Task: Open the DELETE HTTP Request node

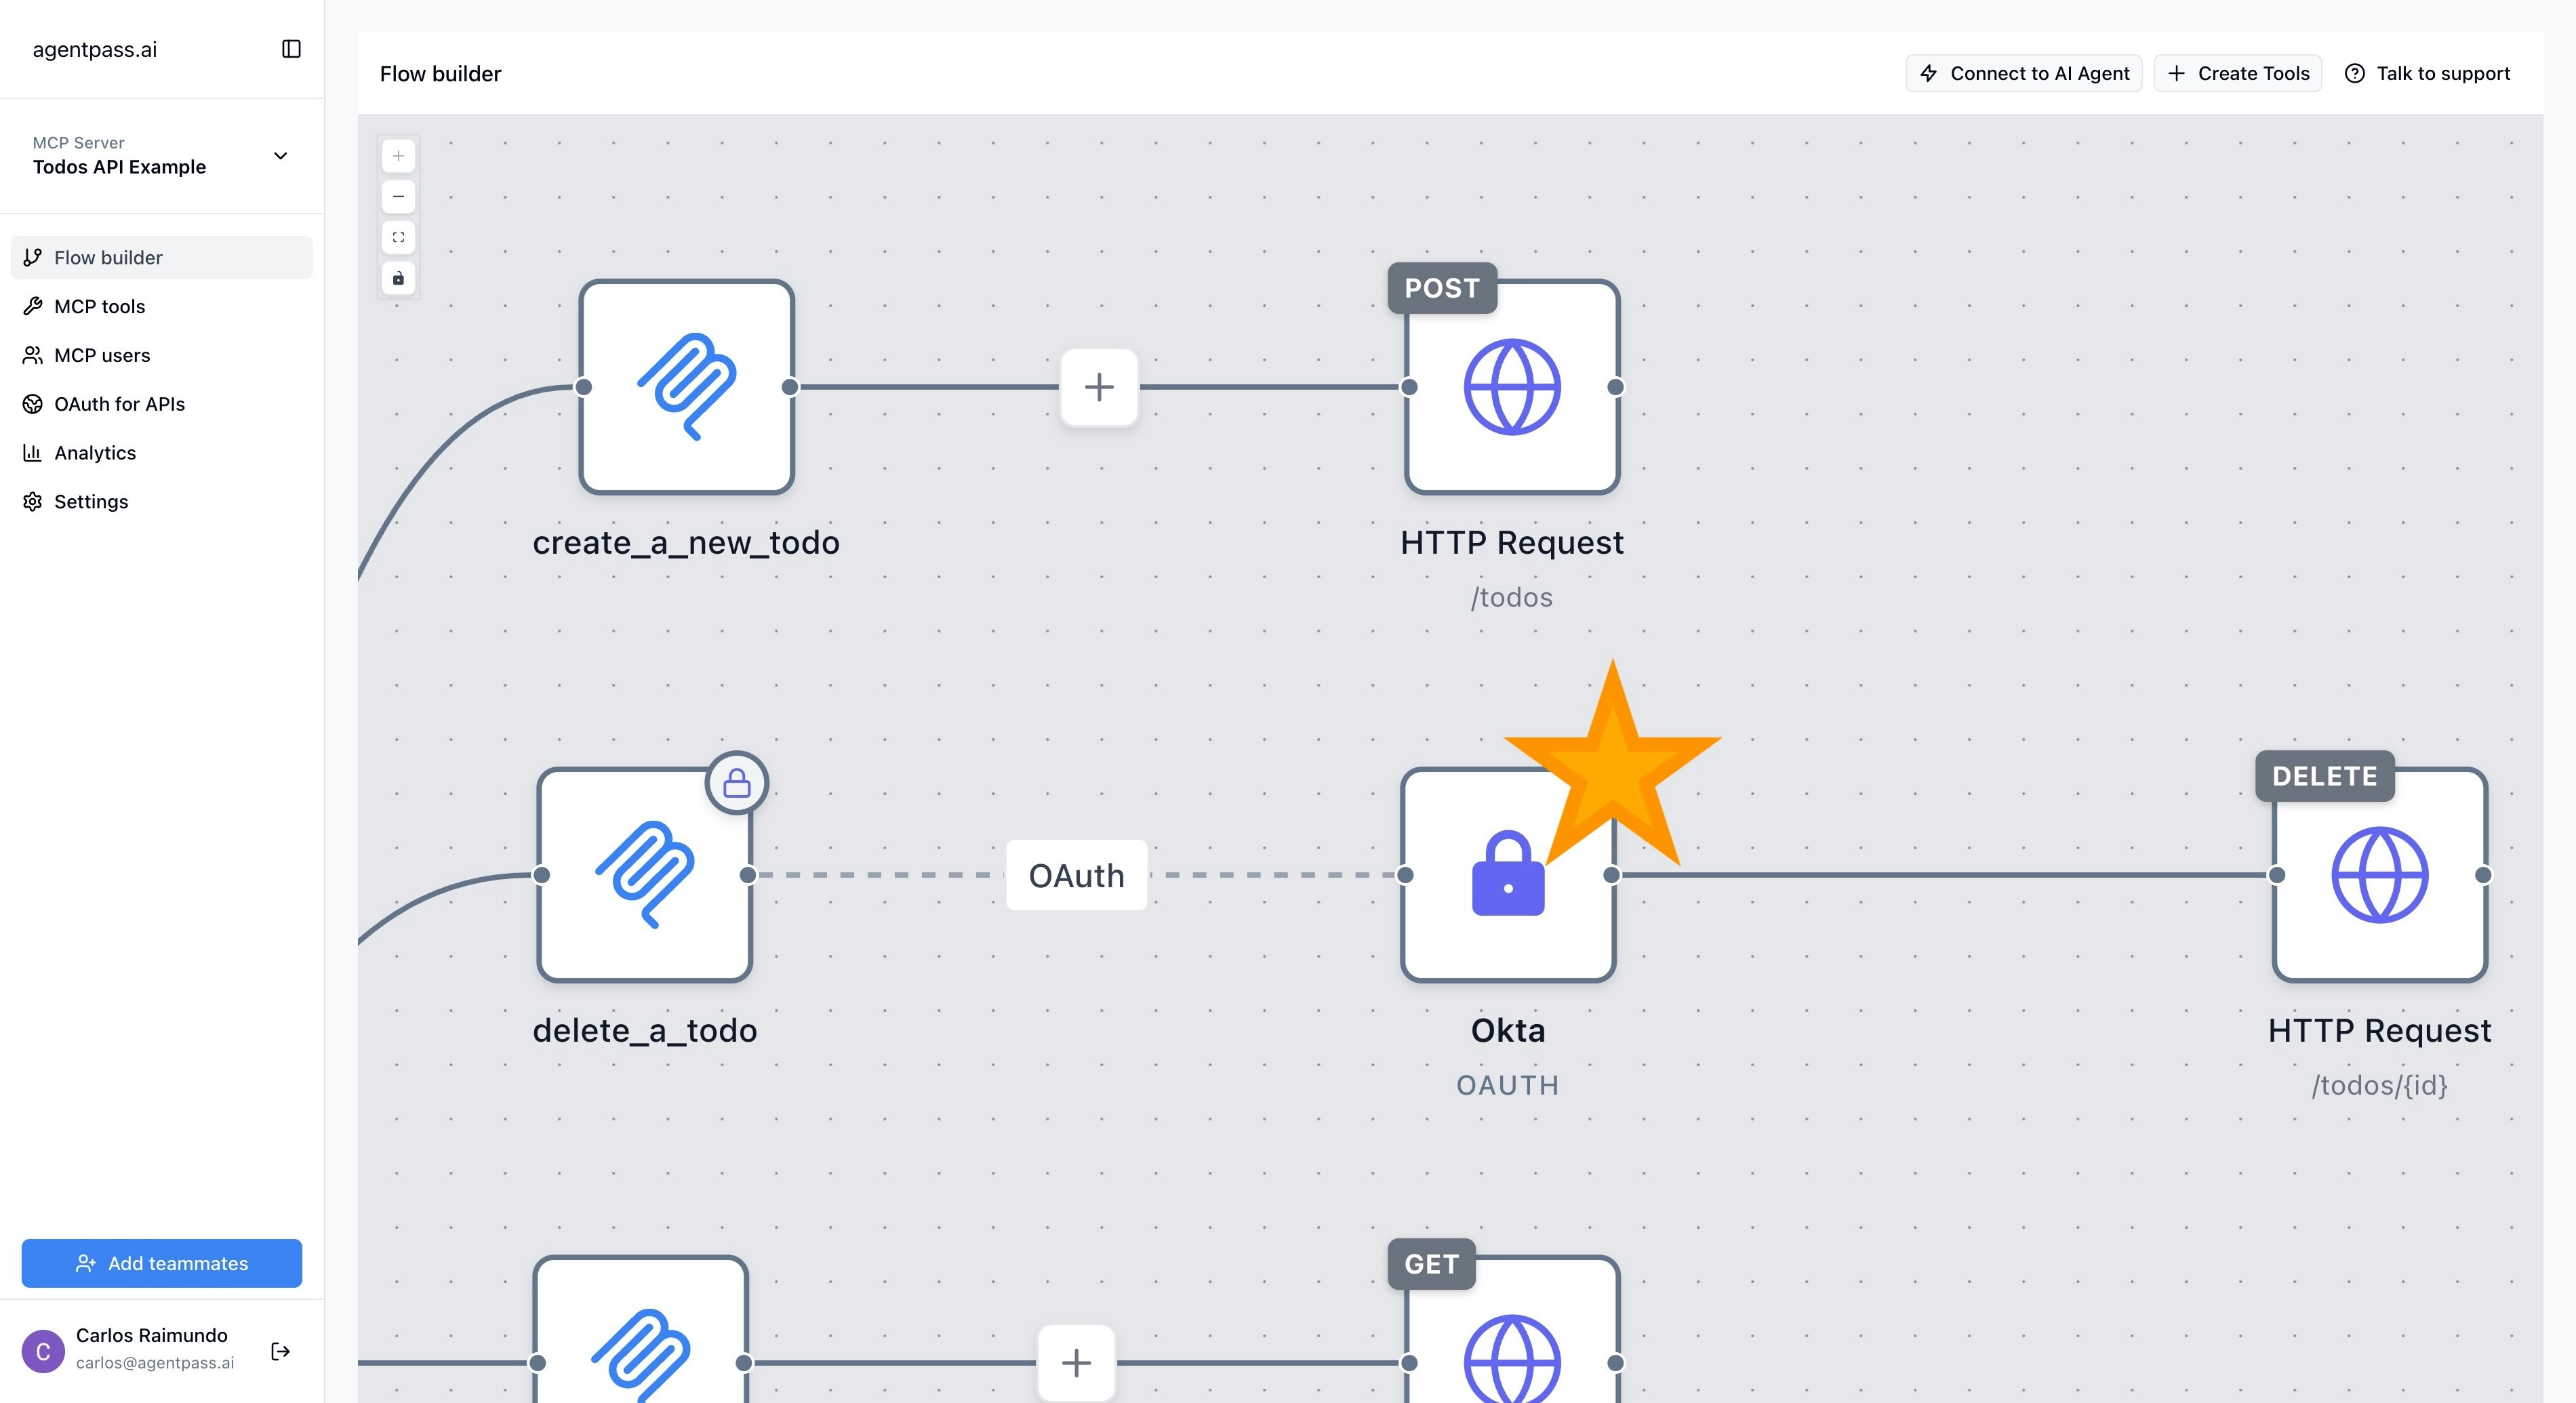Action: 2379,875
